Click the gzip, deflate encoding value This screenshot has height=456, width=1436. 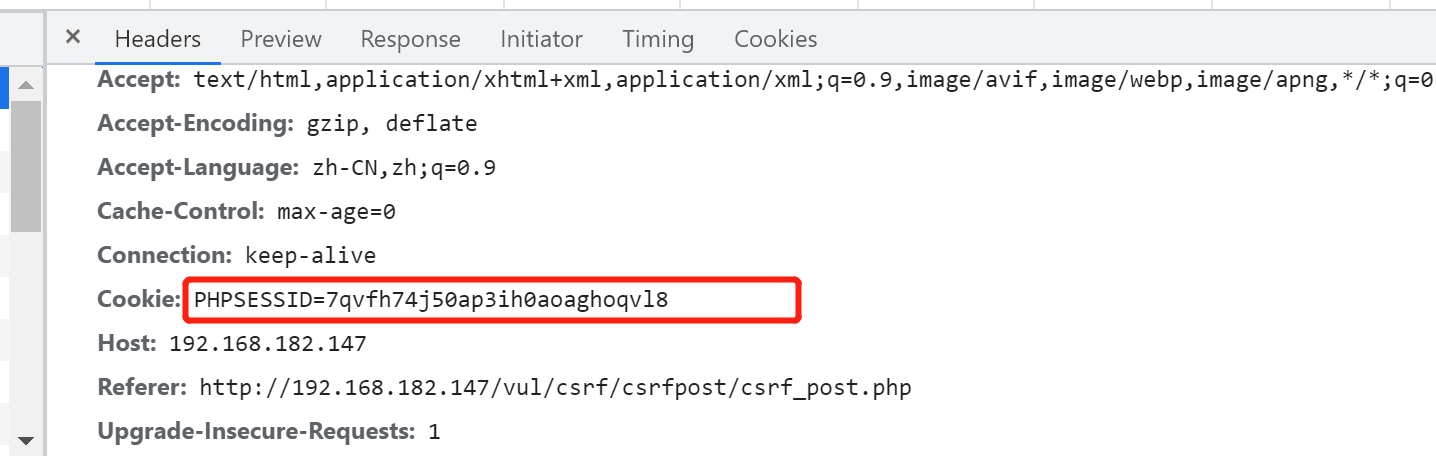click(x=385, y=124)
